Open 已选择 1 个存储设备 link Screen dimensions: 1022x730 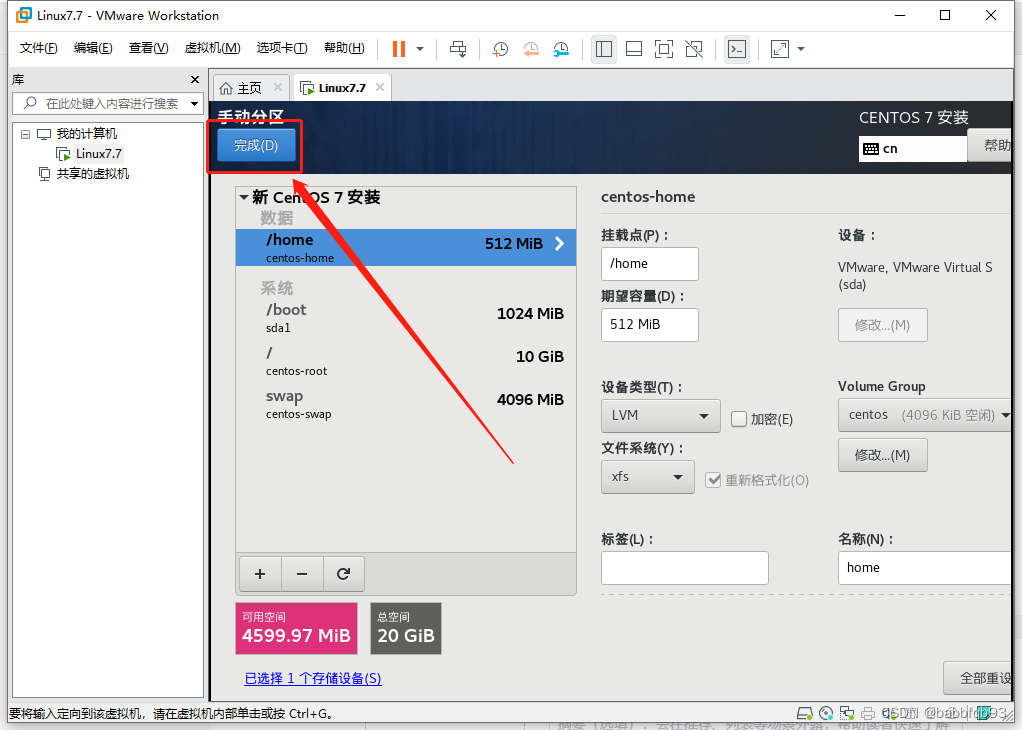313,679
